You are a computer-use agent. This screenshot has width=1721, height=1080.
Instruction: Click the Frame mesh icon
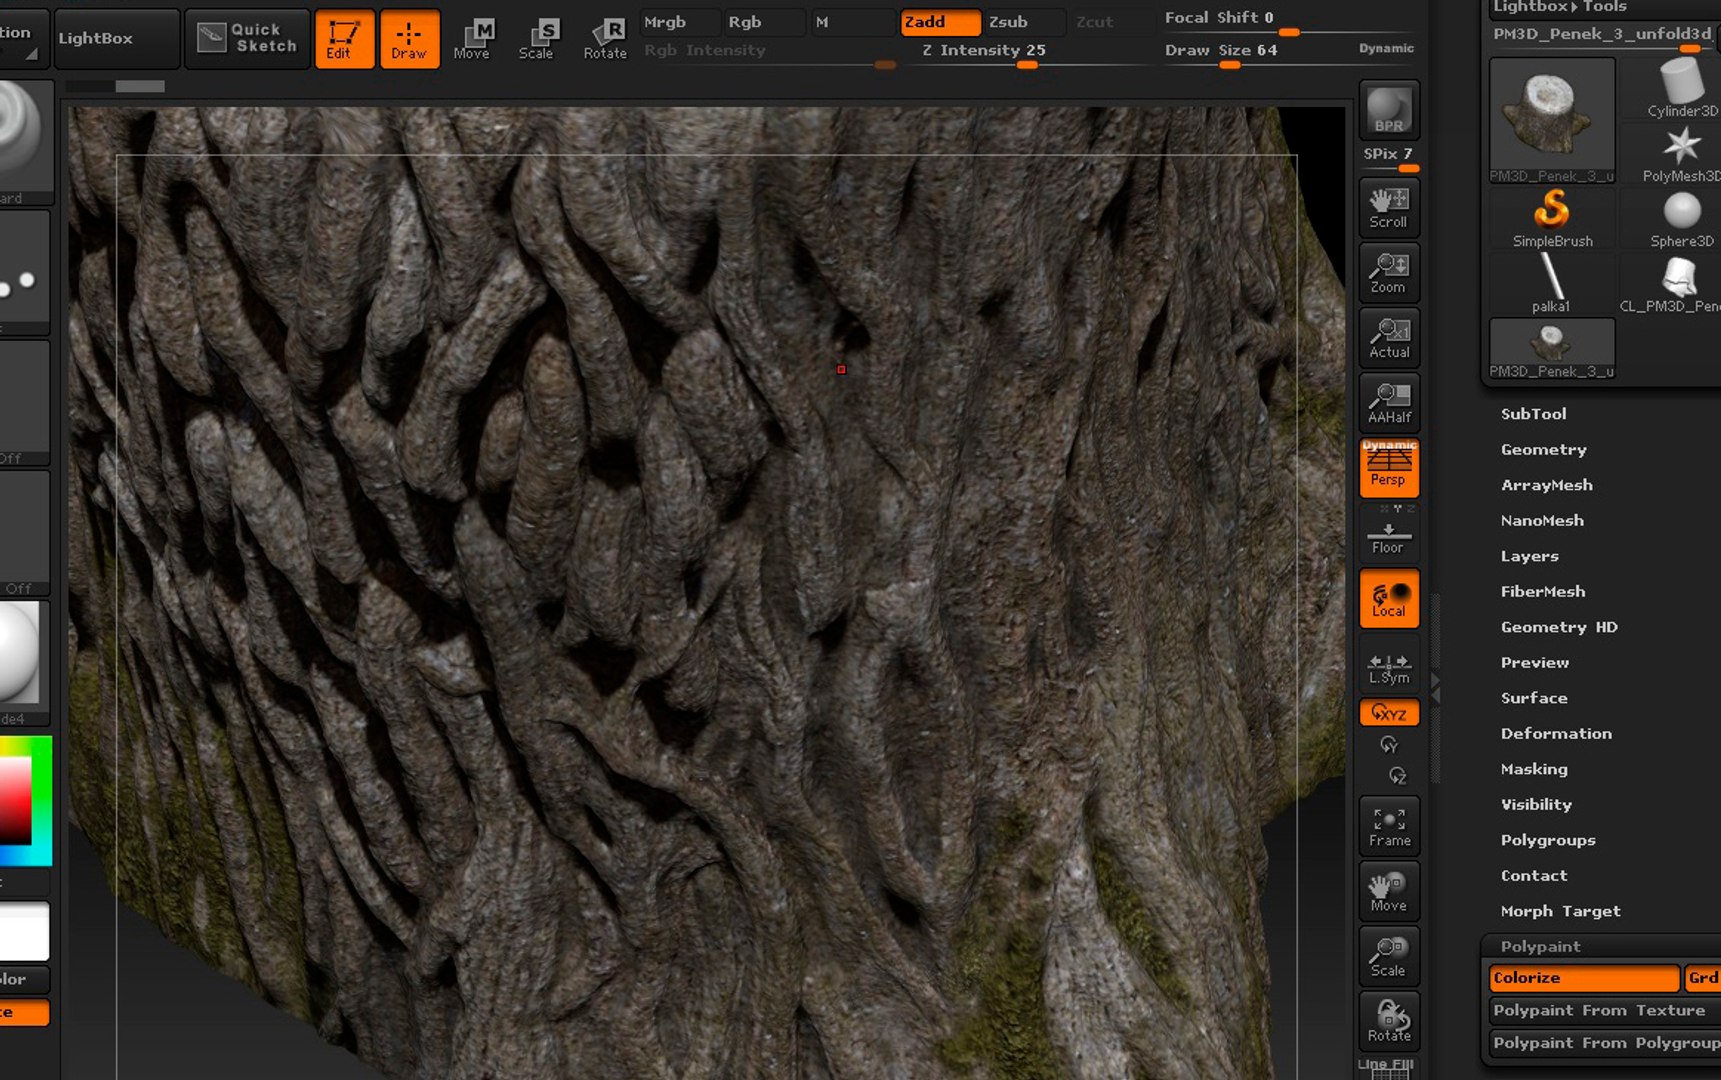coord(1389,825)
